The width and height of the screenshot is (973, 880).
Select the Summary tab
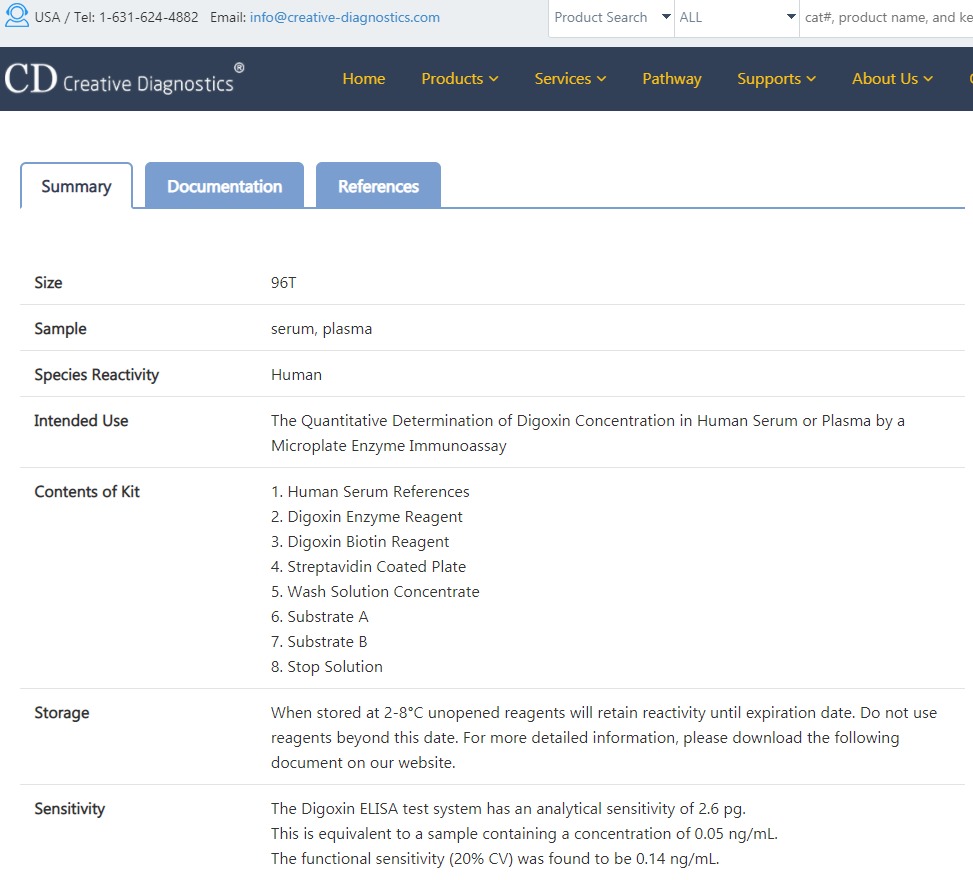point(76,186)
